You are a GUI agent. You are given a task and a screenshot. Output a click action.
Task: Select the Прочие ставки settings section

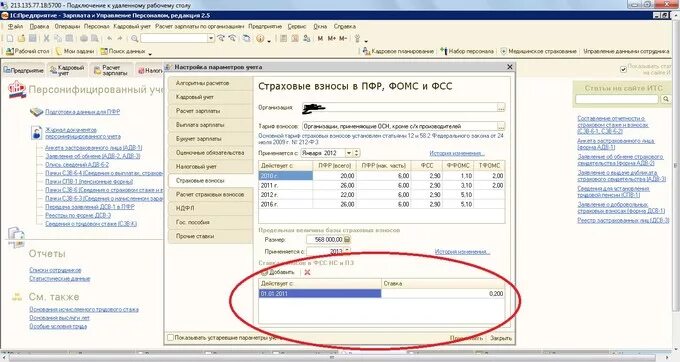coord(210,236)
